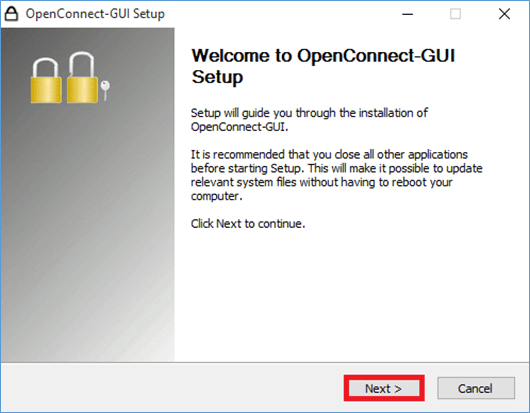Image resolution: width=530 pixels, height=413 pixels.
Task: Cancel the OpenConnect-GUI installation
Action: [476, 388]
